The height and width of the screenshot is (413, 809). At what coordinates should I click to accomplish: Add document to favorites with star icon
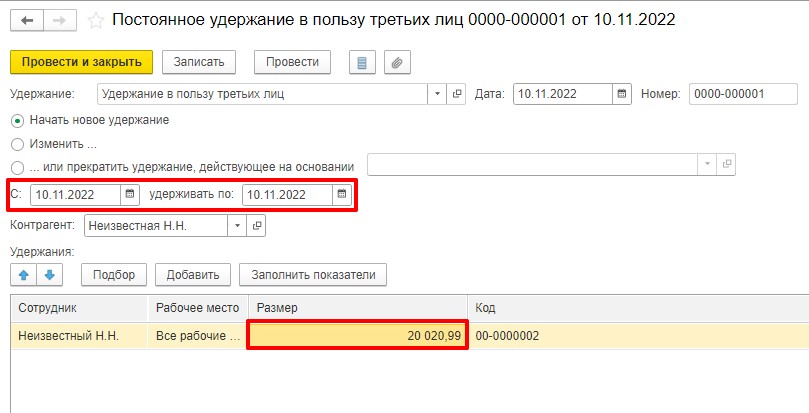pyautogui.click(x=95, y=21)
